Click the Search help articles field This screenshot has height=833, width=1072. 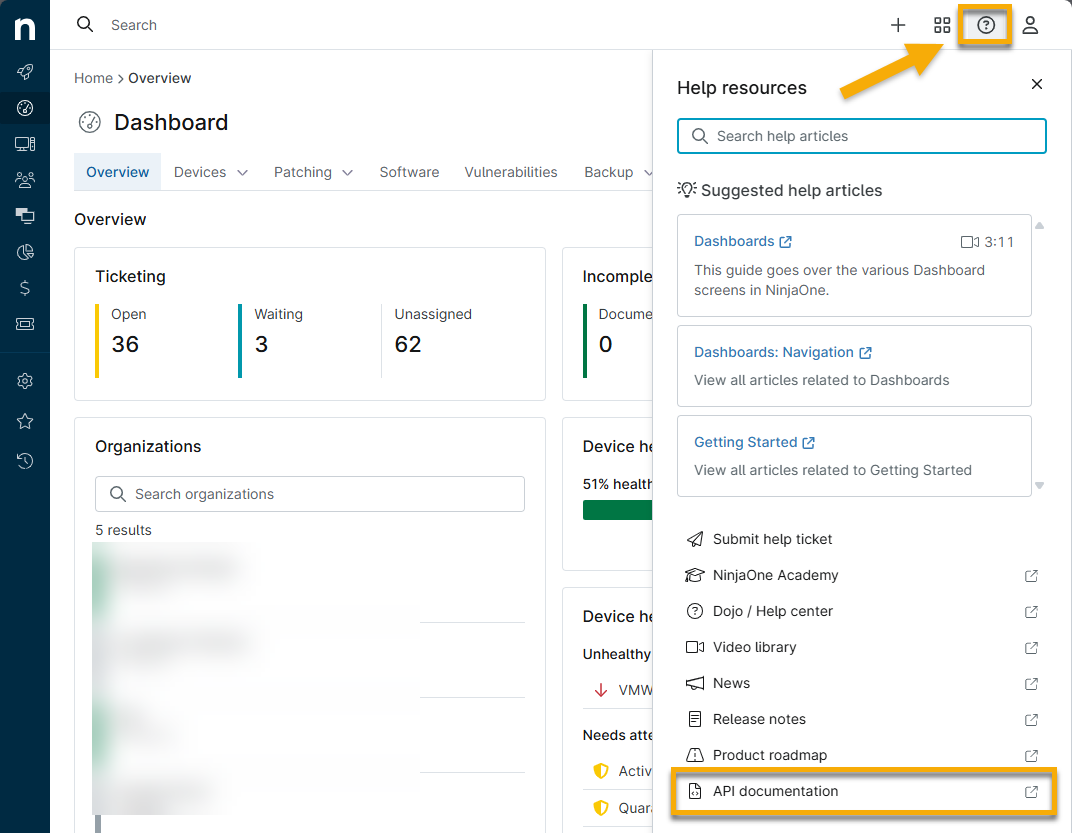(x=862, y=136)
